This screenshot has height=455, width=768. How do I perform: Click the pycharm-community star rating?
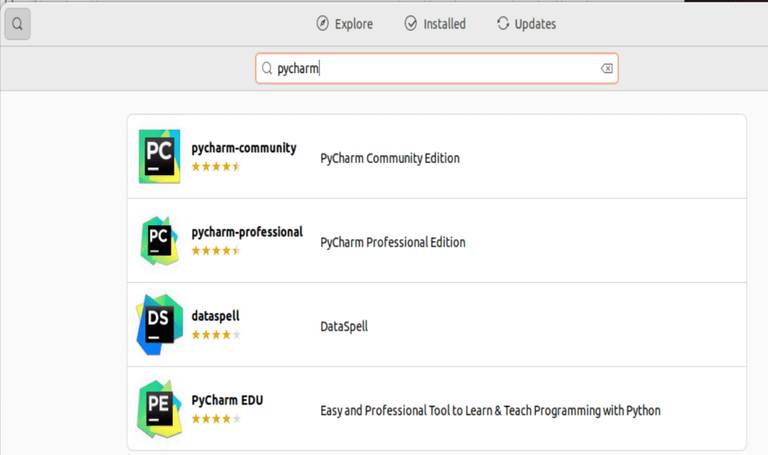pos(216,166)
